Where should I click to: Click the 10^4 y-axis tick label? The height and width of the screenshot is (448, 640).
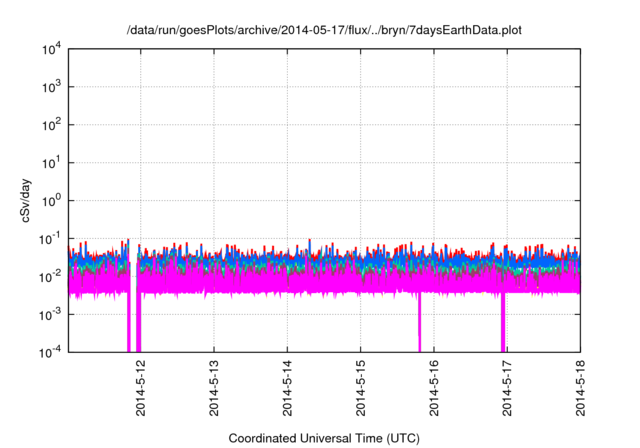[51, 50]
